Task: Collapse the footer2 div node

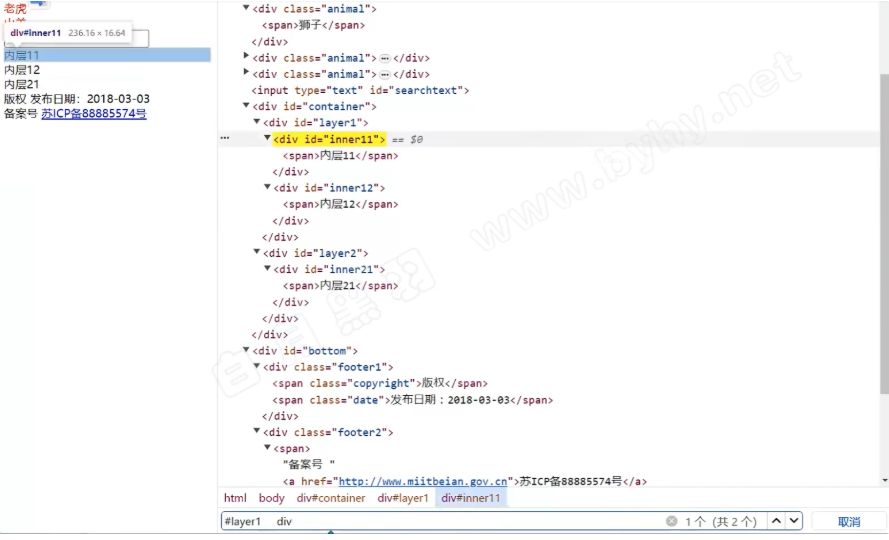Action: 257,432
